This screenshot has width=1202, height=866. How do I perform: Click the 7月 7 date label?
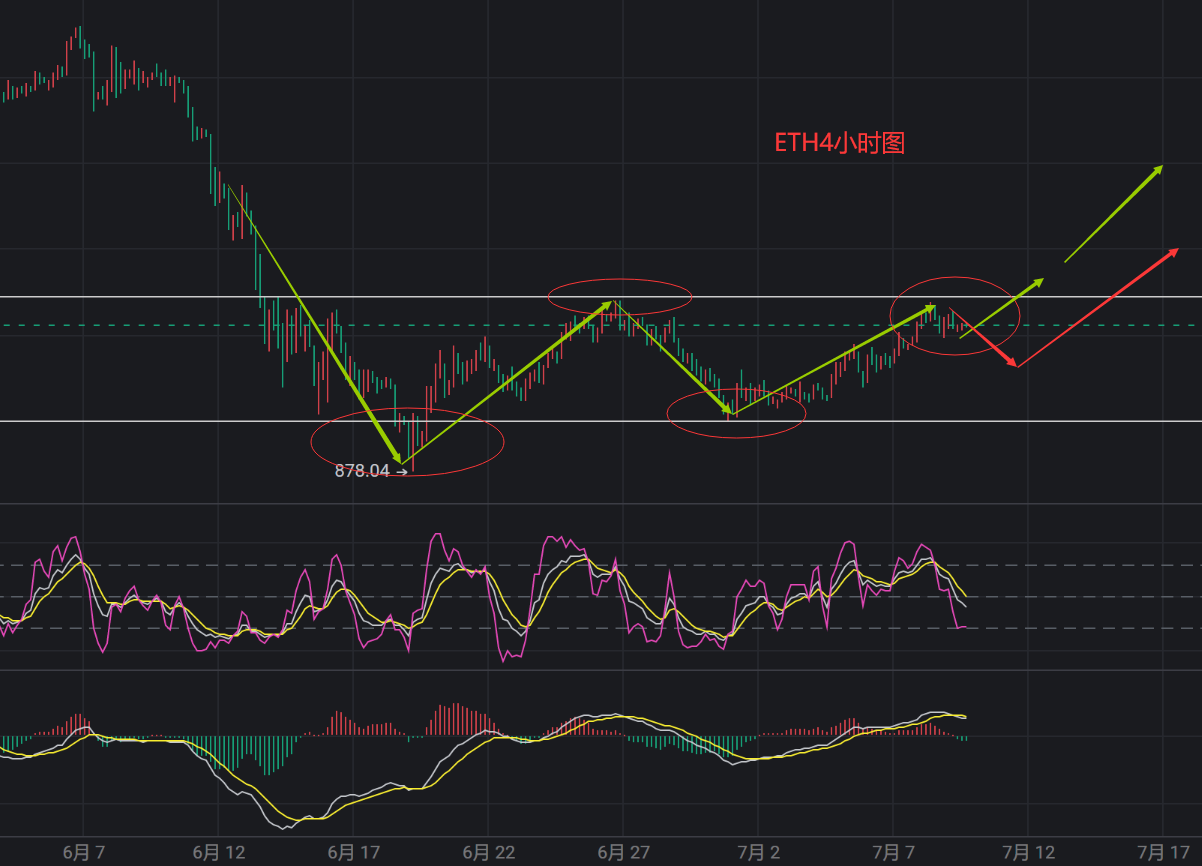893,852
